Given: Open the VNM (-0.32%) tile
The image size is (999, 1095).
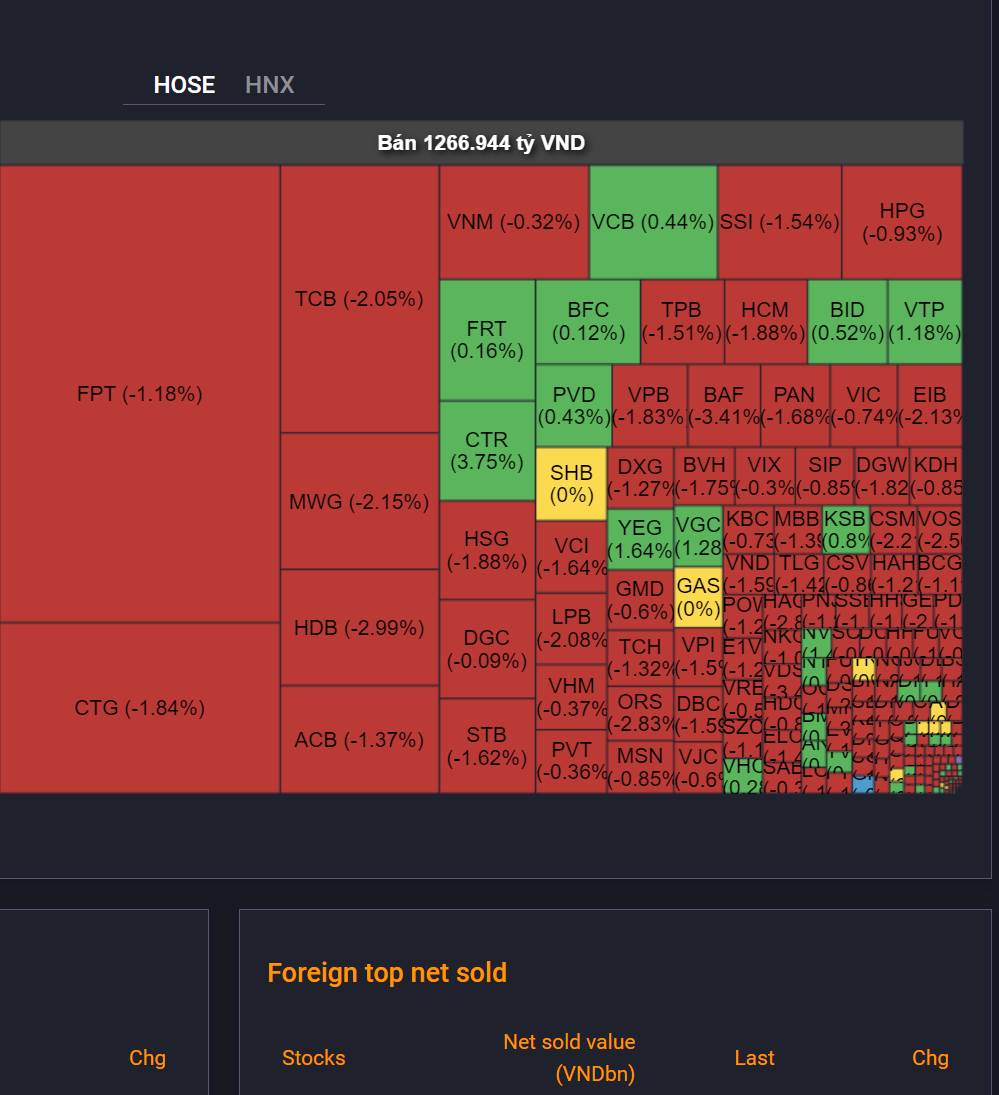Looking at the screenshot, I should point(513,222).
